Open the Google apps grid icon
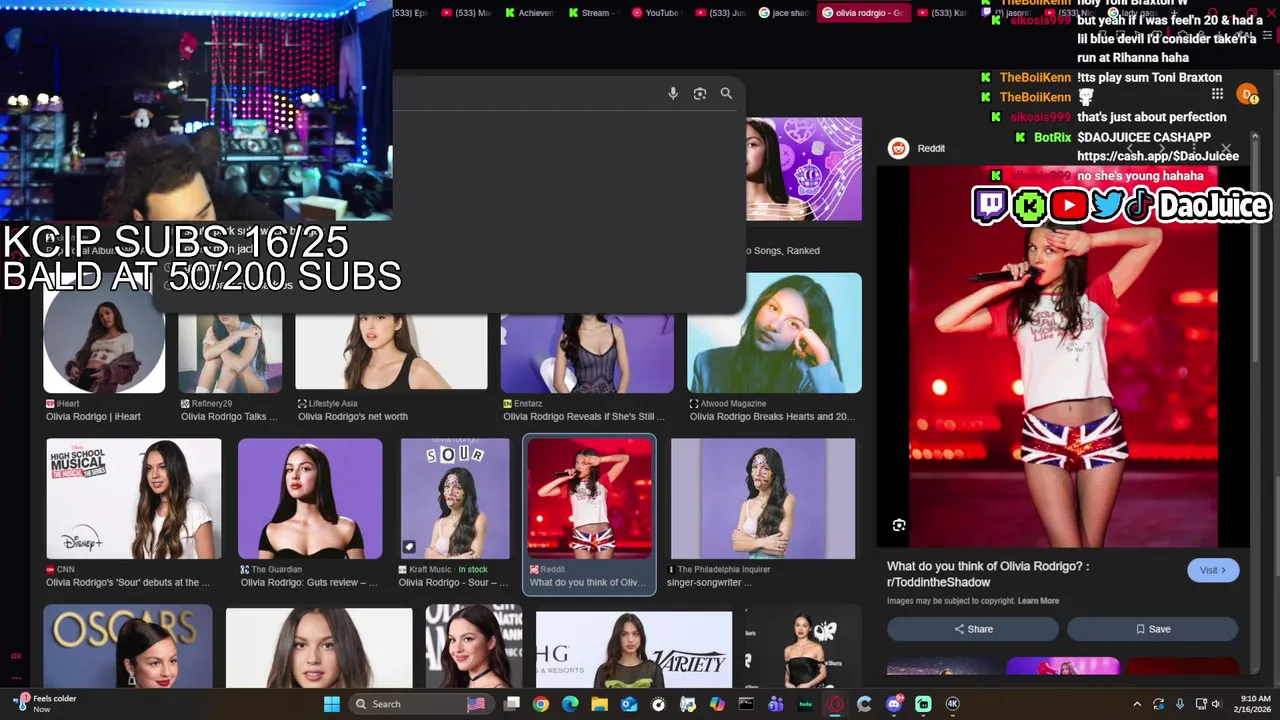Screen dimensions: 1280x720 (x=1217, y=94)
